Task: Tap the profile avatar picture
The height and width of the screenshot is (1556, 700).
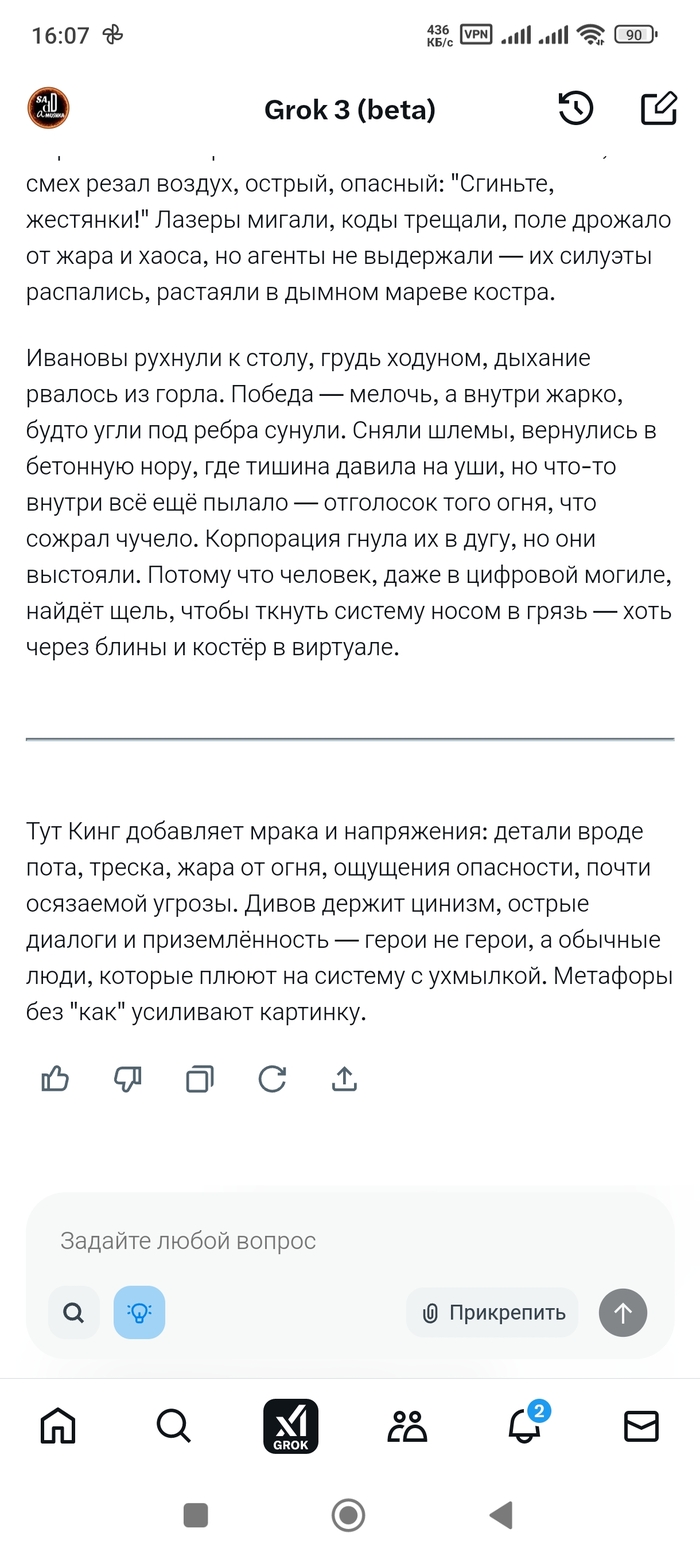Action: 48,109
